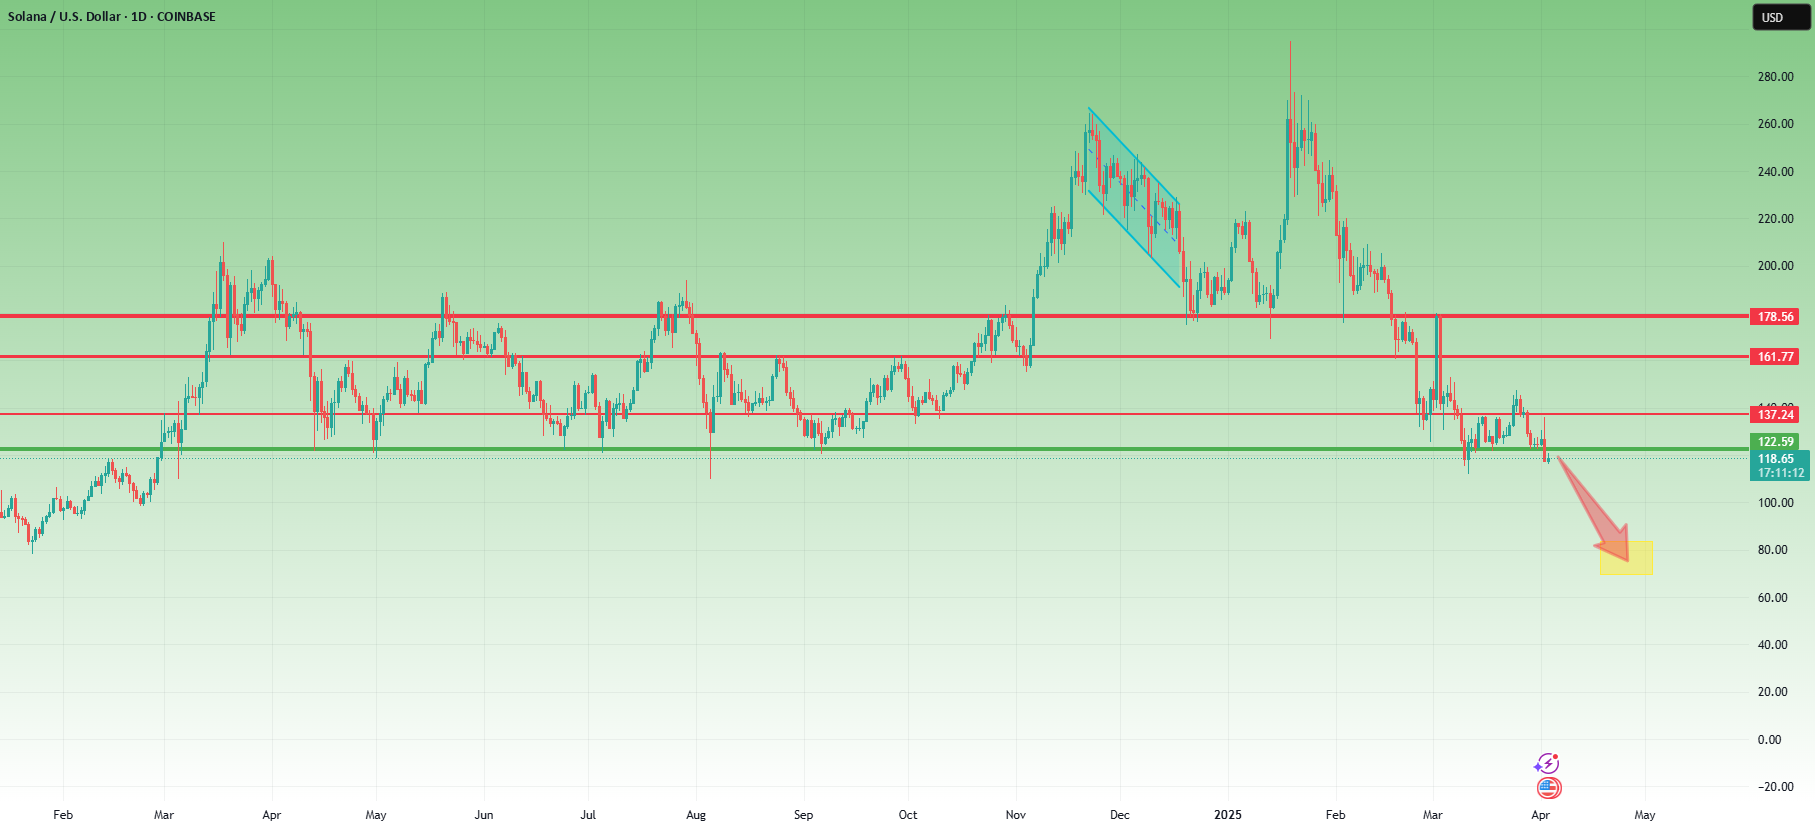Select the thick red 178.56 horizontal line
The height and width of the screenshot is (829, 1815).
point(874,316)
